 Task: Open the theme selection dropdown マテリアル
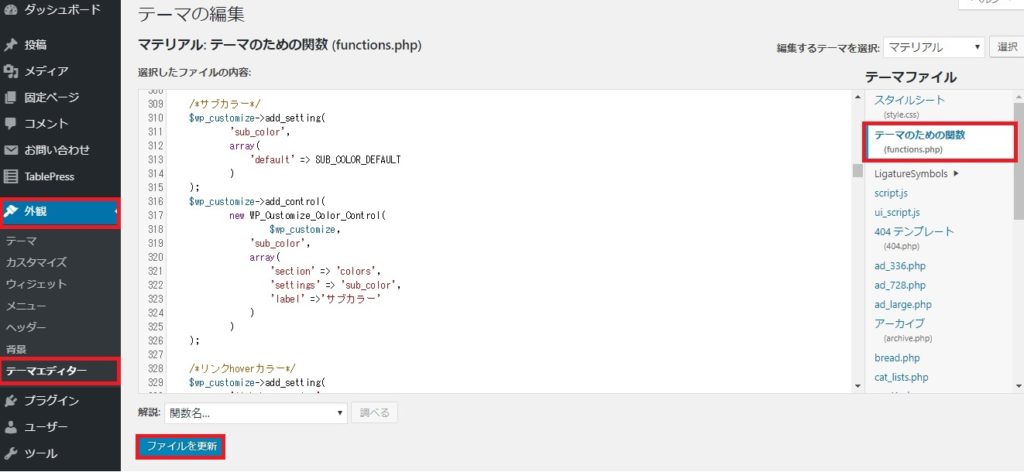coord(934,47)
